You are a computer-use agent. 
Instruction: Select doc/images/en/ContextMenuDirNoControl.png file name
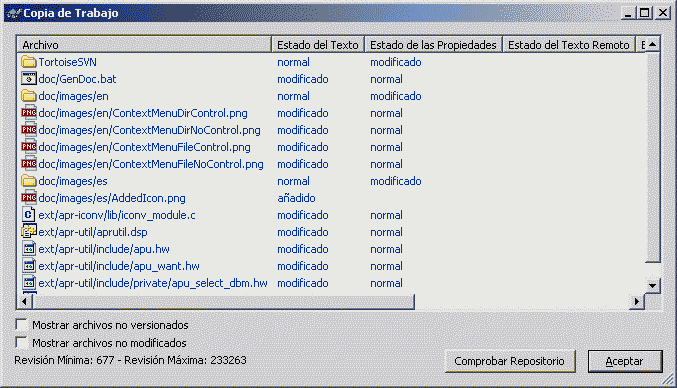(x=149, y=130)
